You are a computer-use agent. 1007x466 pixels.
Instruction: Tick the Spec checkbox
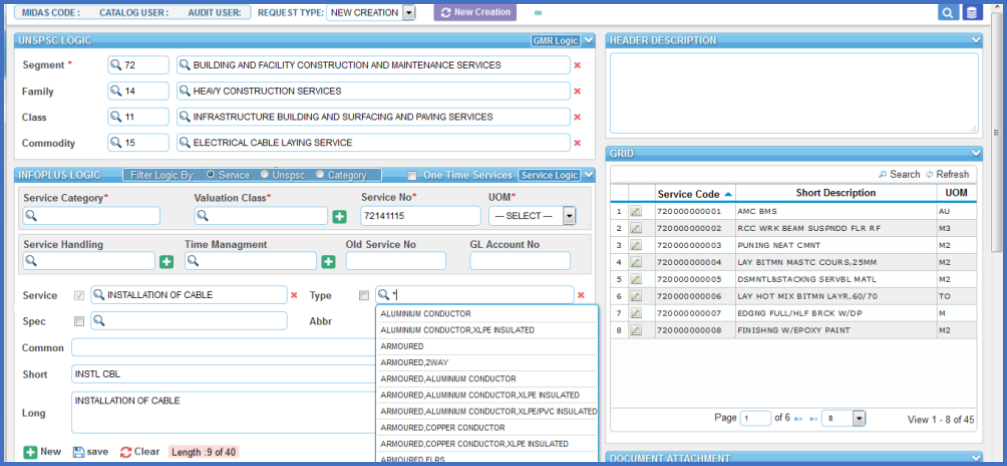[x=79, y=321]
